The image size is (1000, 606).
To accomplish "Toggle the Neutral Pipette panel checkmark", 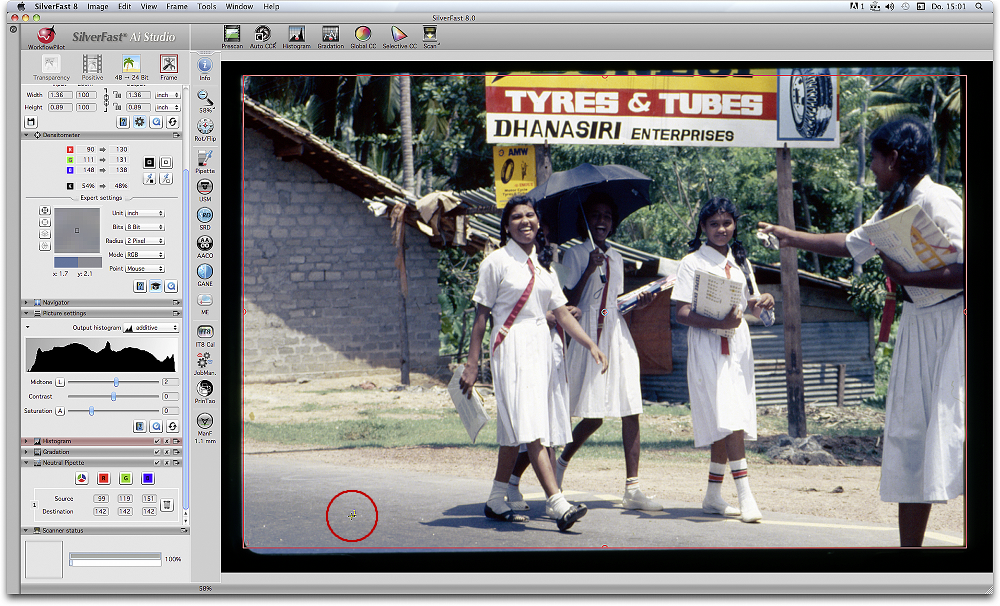I will (x=157, y=463).
